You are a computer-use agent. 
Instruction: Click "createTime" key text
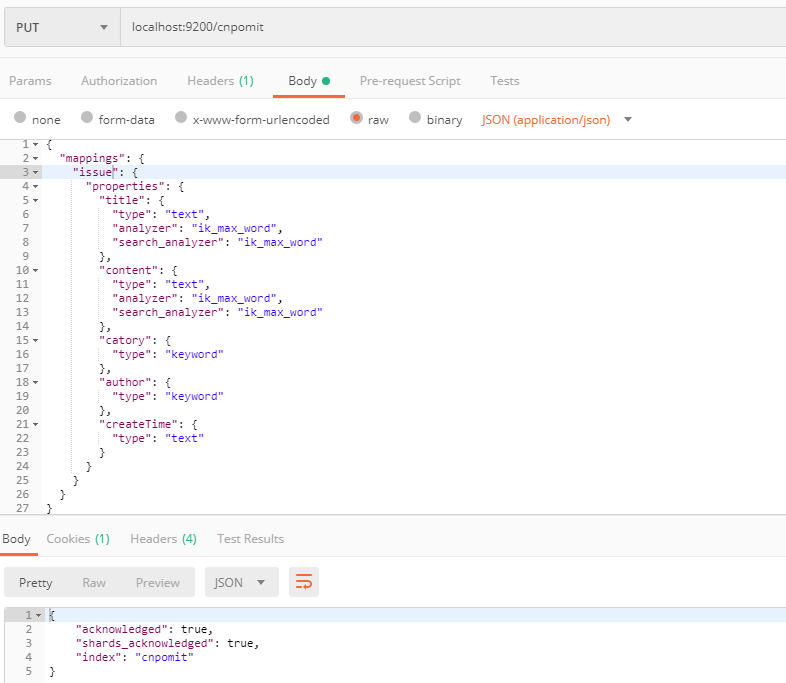click(138, 424)
